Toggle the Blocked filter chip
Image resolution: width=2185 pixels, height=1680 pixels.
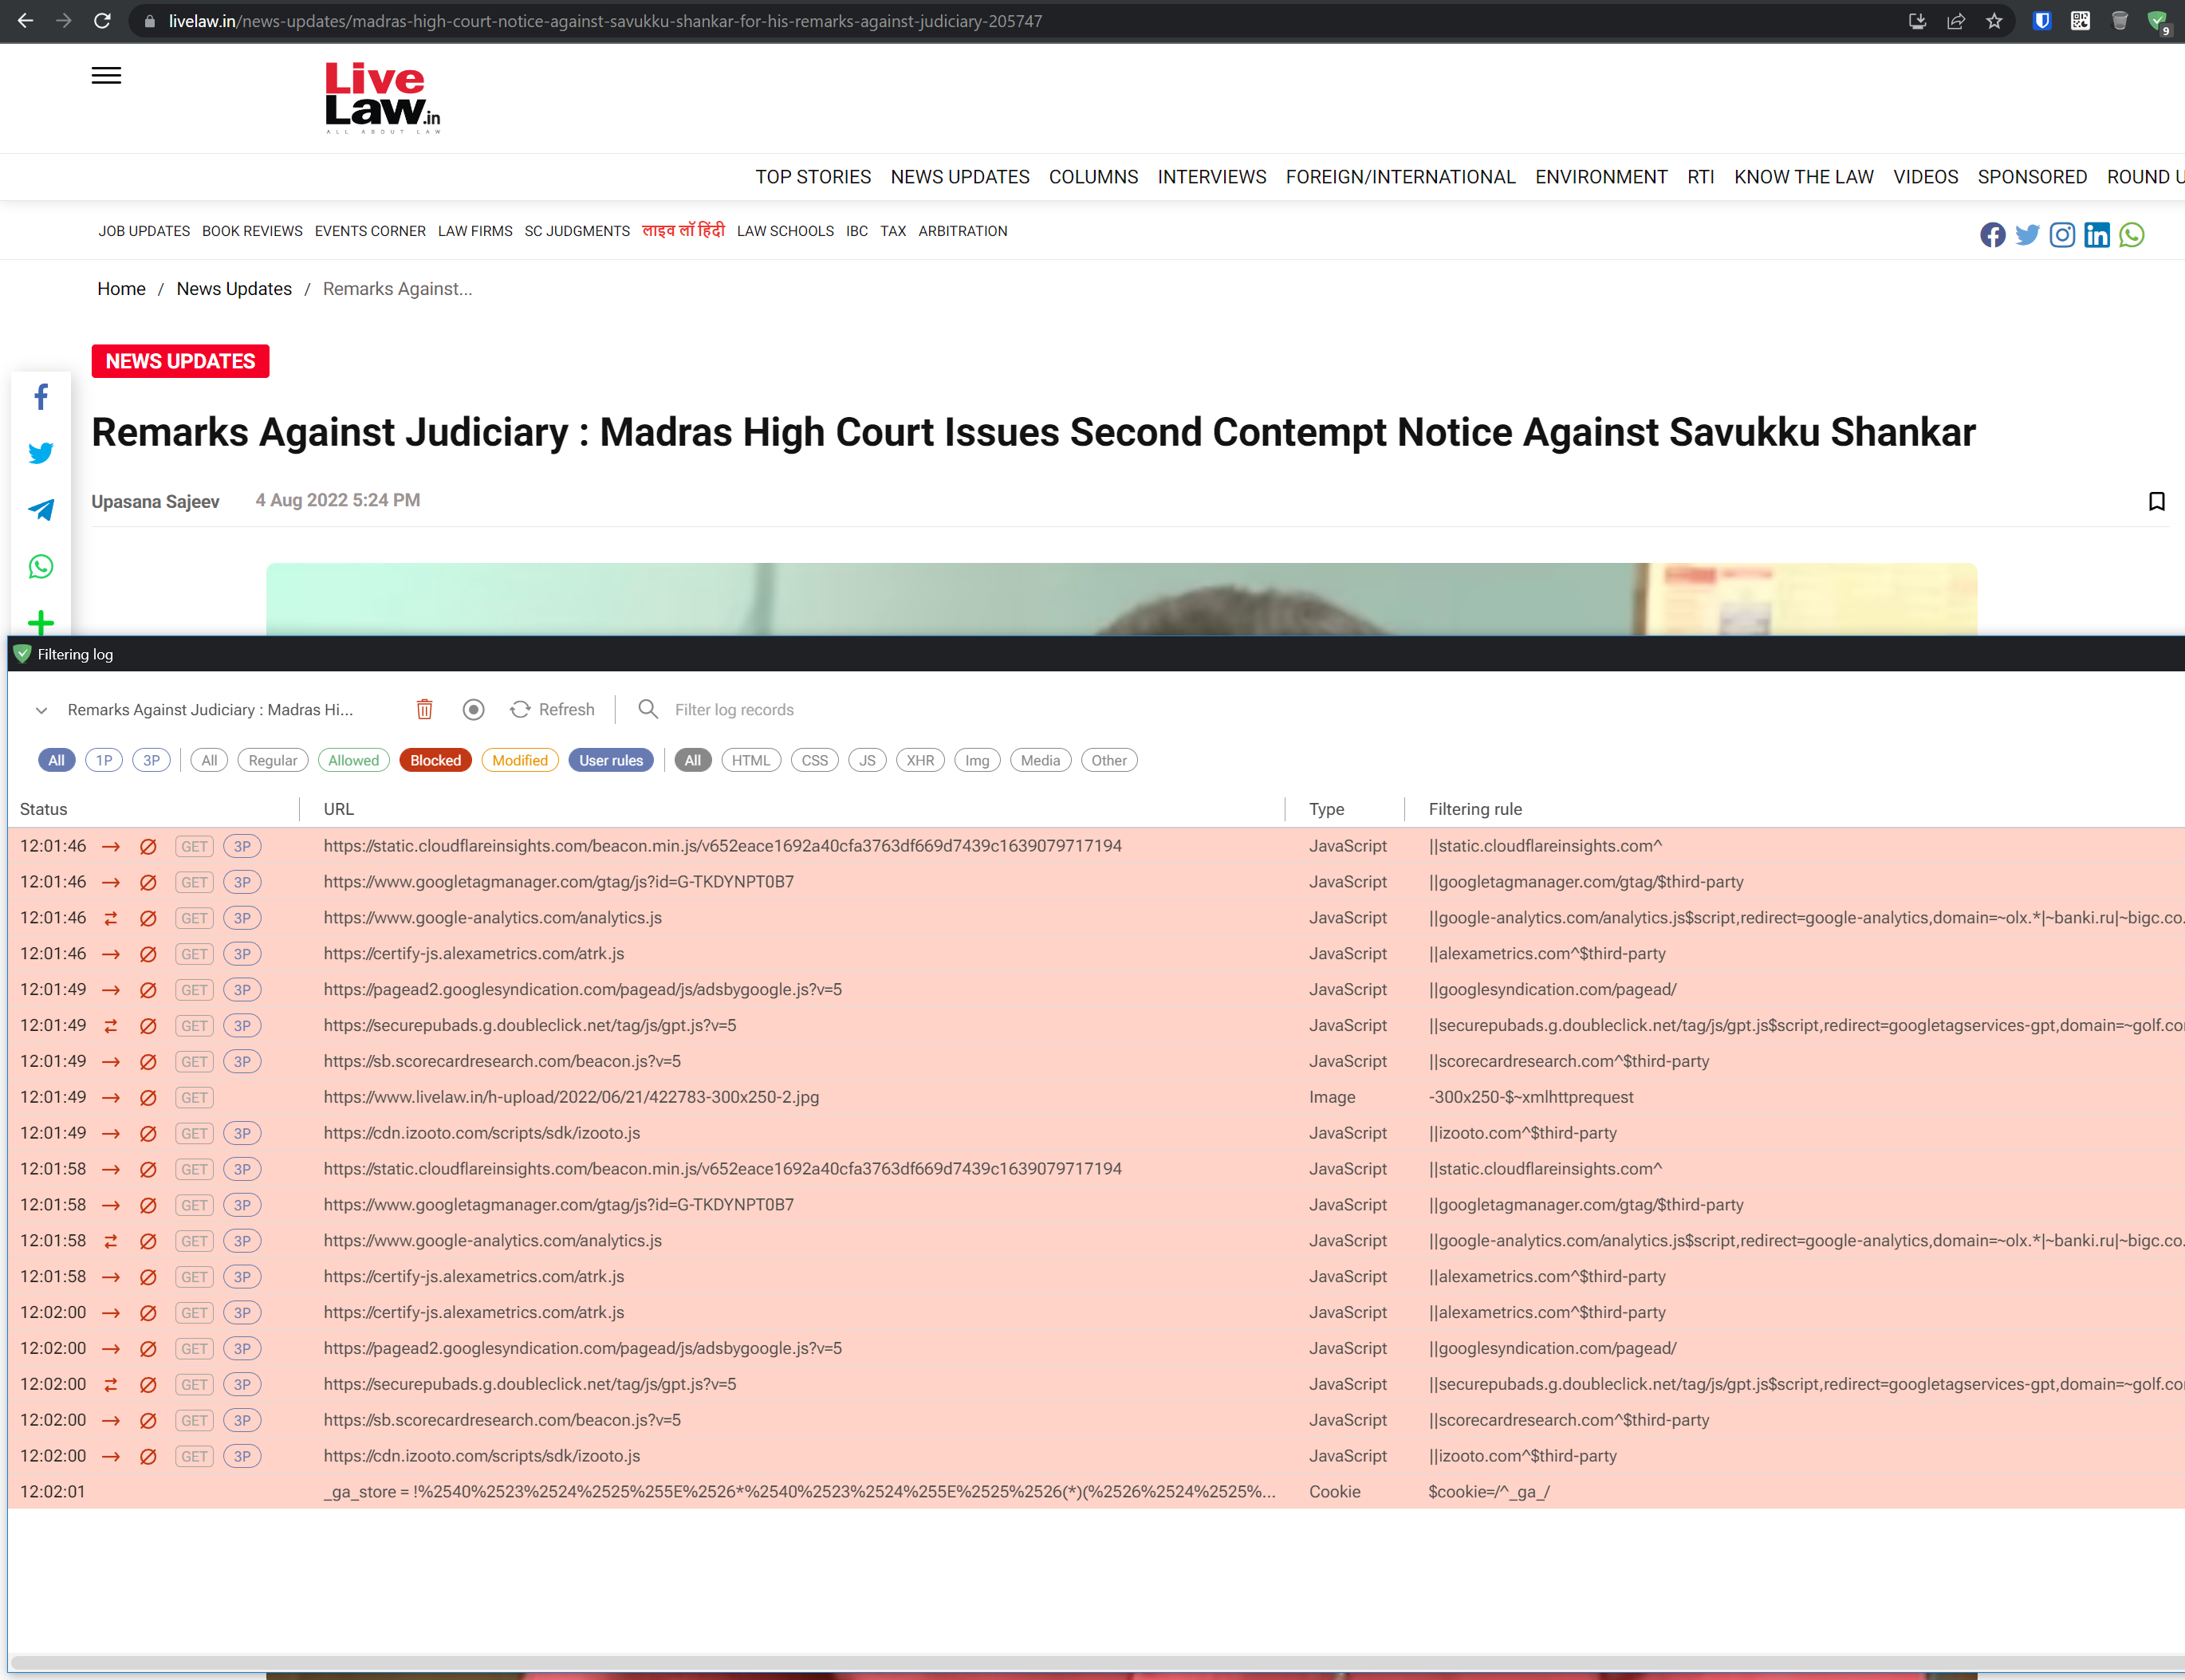click(x=435, y=760)
